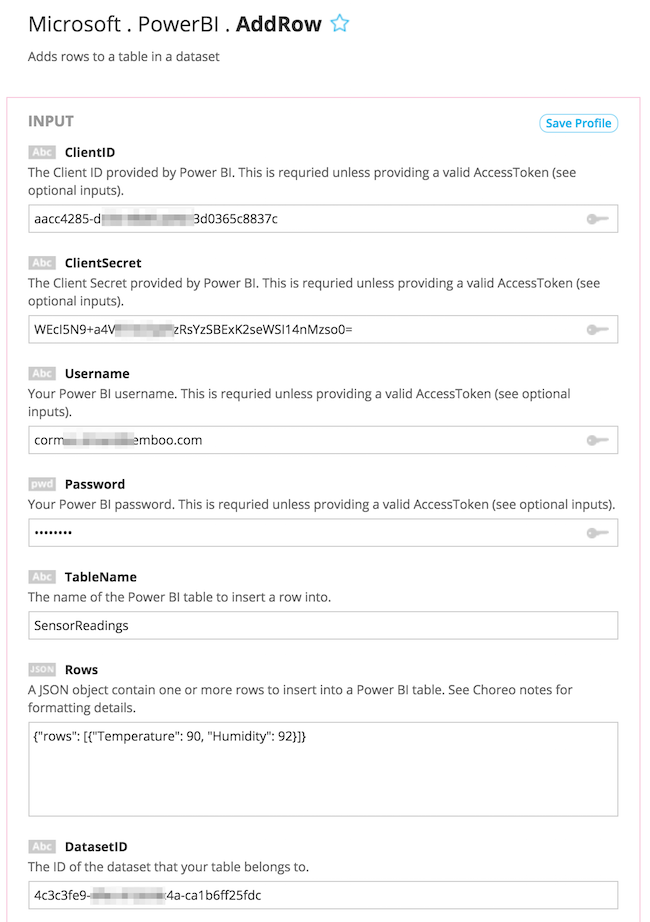Click the Abc type badge beside ClientSecret

click(42, 263)
